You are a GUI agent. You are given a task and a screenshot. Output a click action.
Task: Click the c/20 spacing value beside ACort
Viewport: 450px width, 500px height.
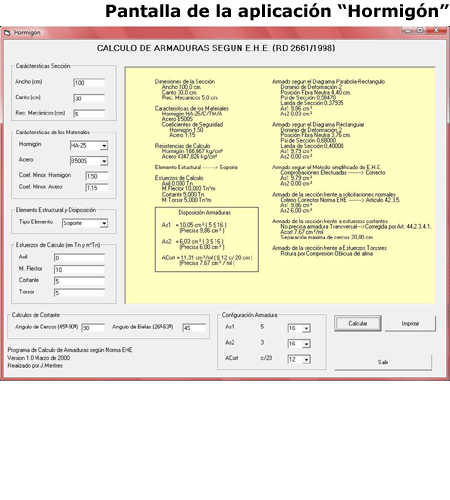pyautogui.click(x=266, y=358)
